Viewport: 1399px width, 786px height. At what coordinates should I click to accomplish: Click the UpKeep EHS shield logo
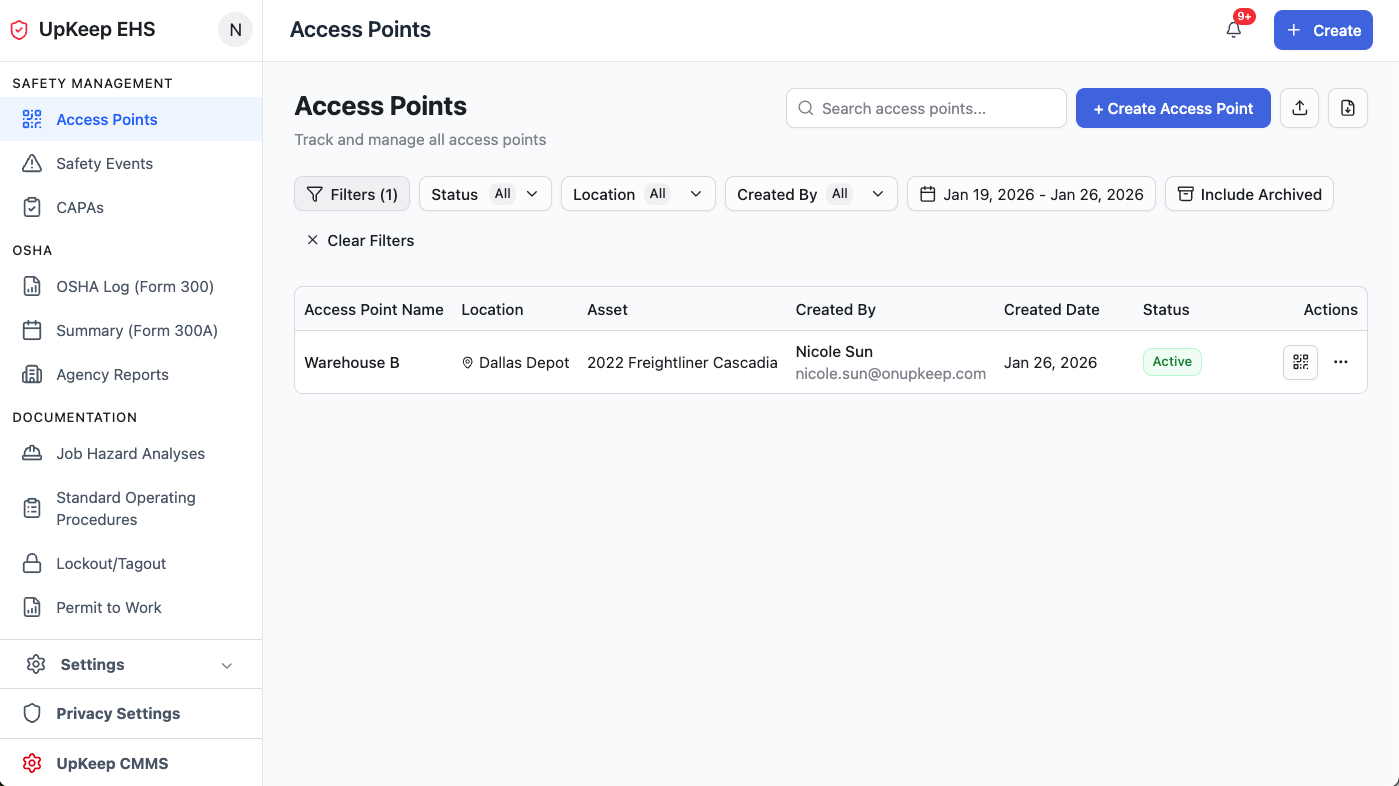(19, 30)
